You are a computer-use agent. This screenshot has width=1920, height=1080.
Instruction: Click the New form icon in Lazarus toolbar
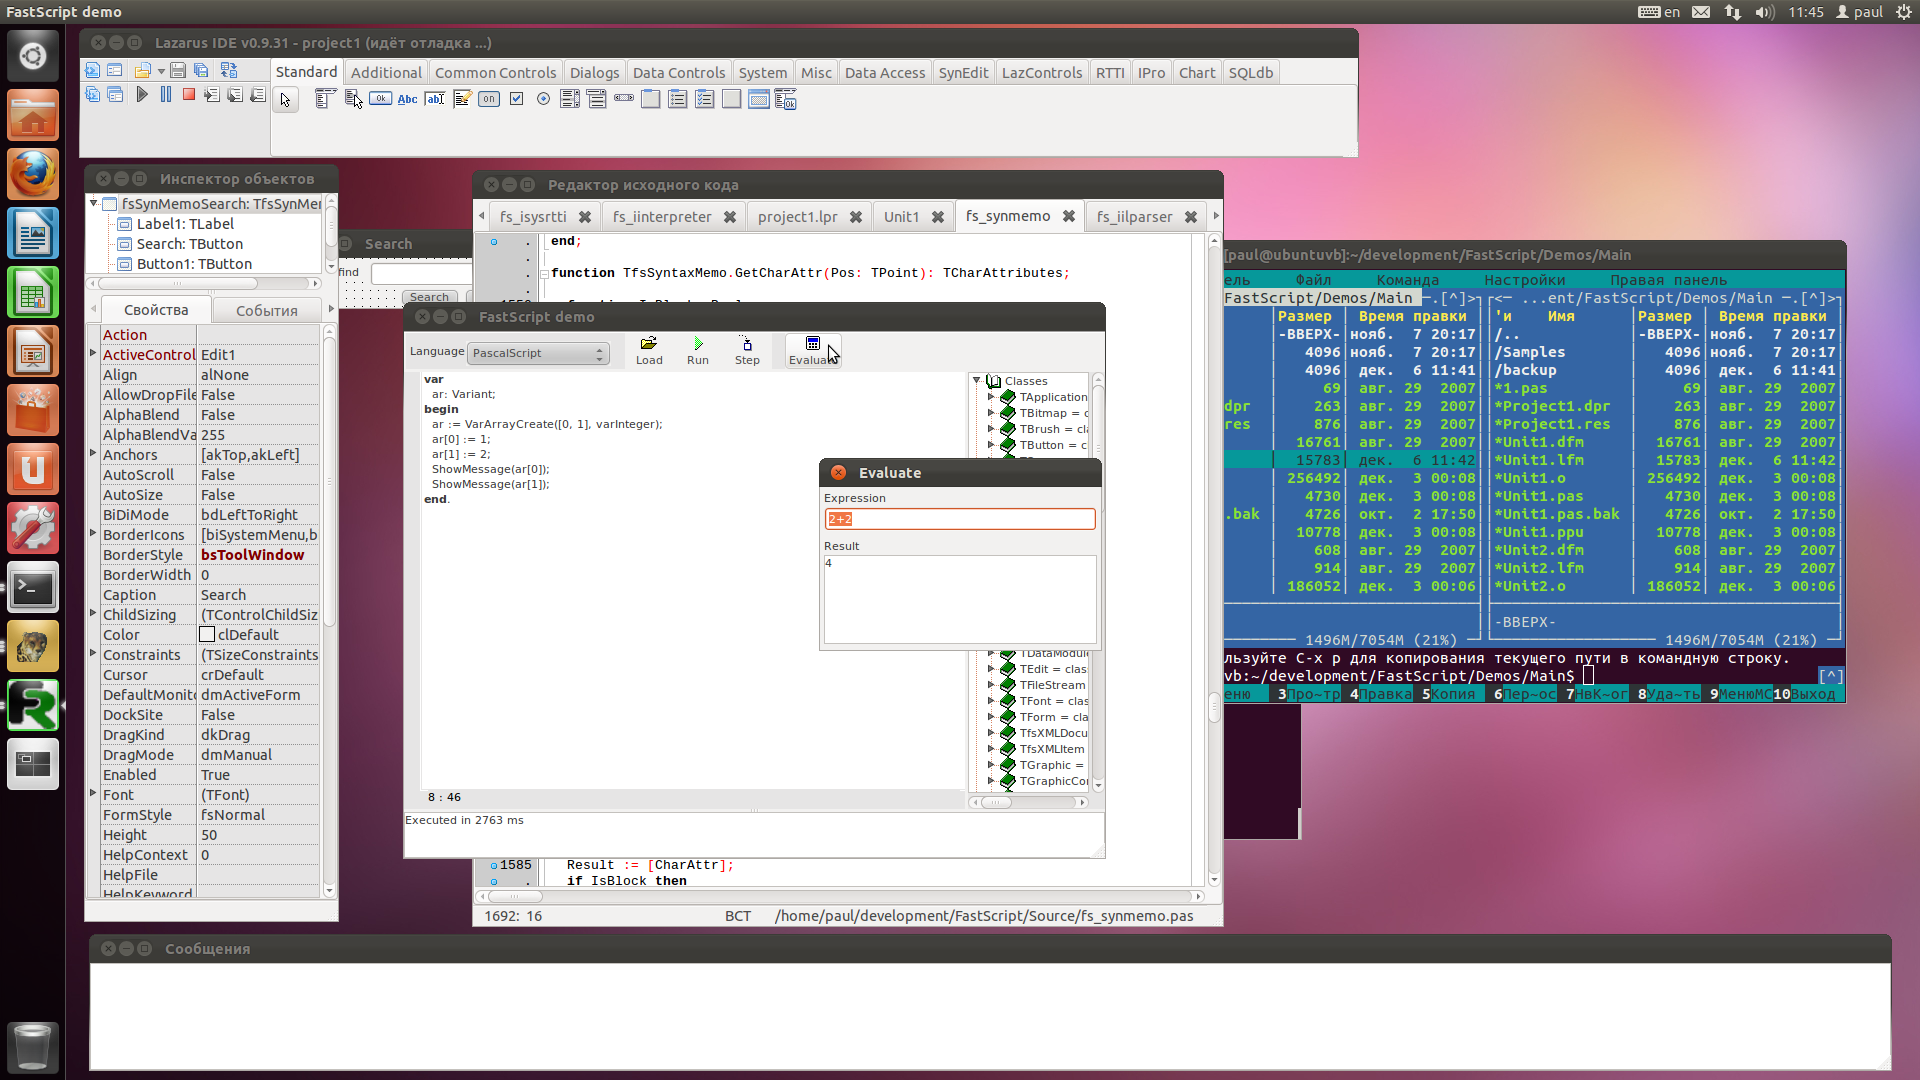click(115, 70)
